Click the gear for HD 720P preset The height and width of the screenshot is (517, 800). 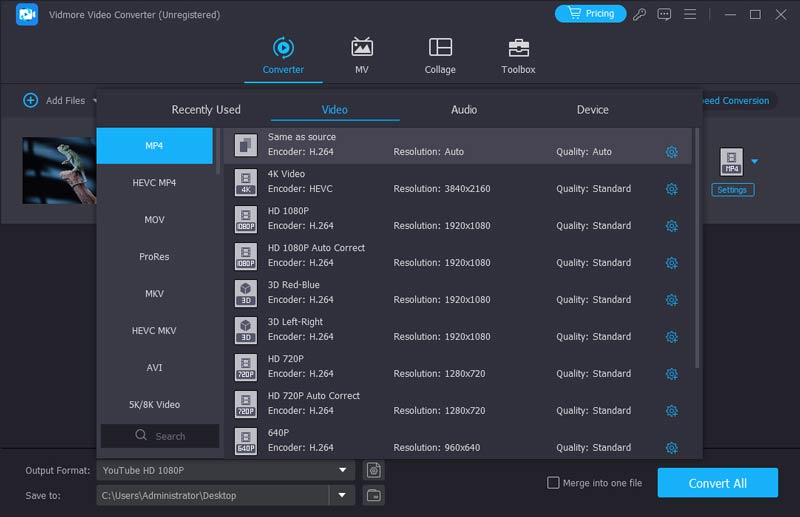672,374
